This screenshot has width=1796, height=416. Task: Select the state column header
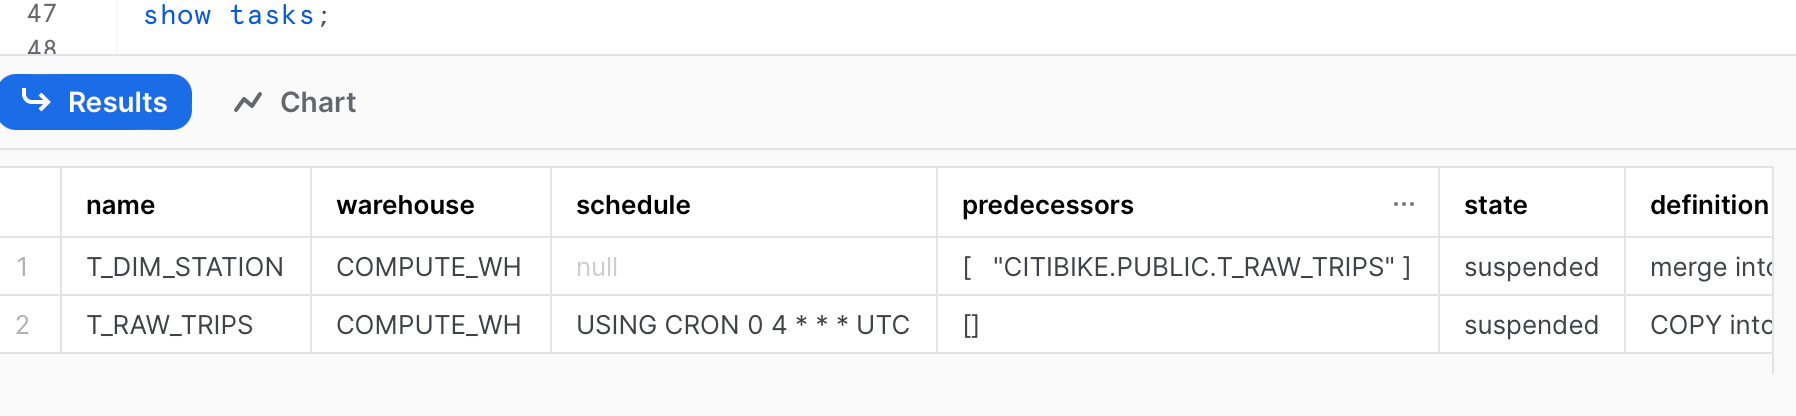point(1532,204)
